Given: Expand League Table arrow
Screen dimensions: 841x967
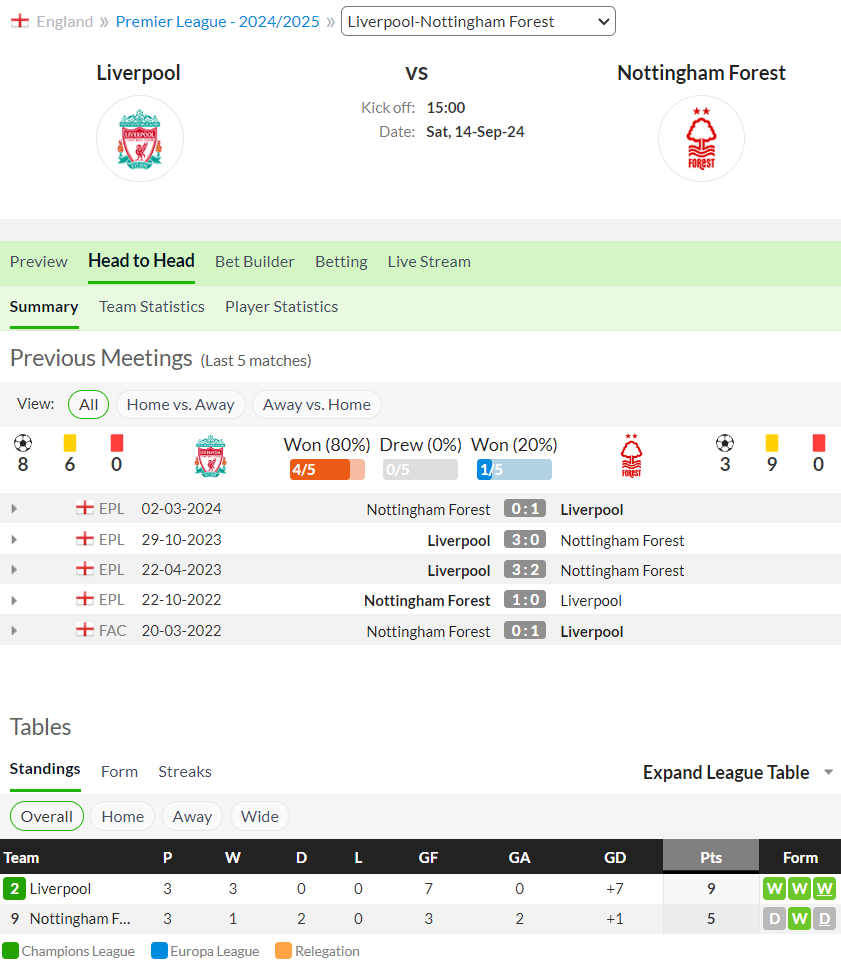Looking at the screenshot, I should 829,772.
